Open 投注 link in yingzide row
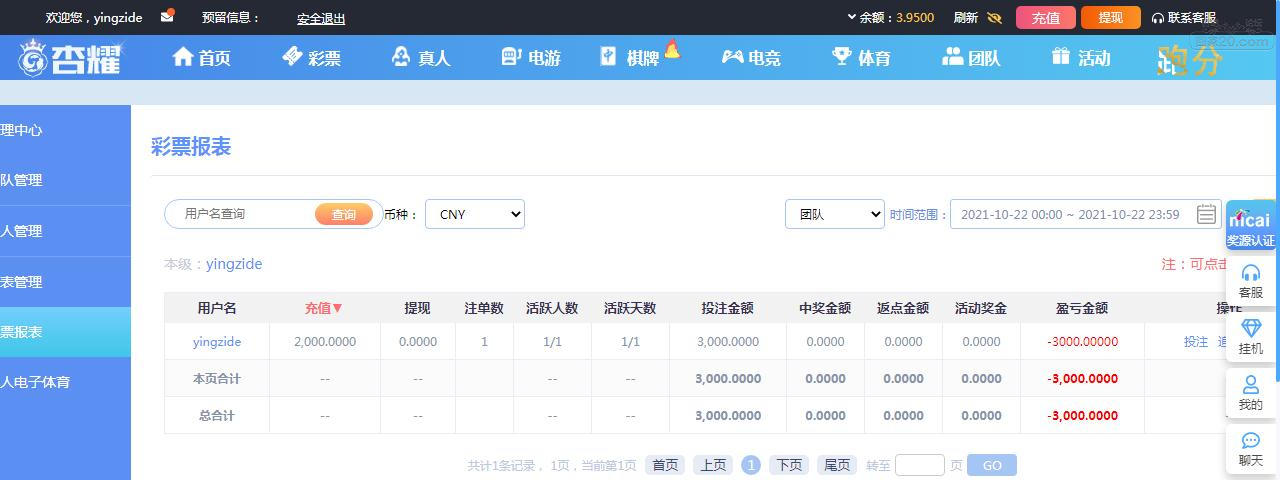The height and width of the screenshot is (480, 1280). [1196, 342]
